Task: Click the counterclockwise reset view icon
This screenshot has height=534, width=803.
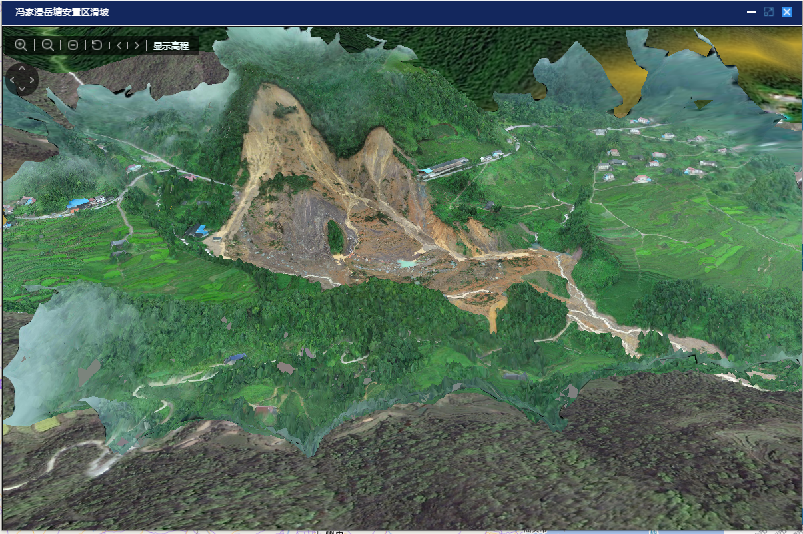Action: tap(97, 46)
